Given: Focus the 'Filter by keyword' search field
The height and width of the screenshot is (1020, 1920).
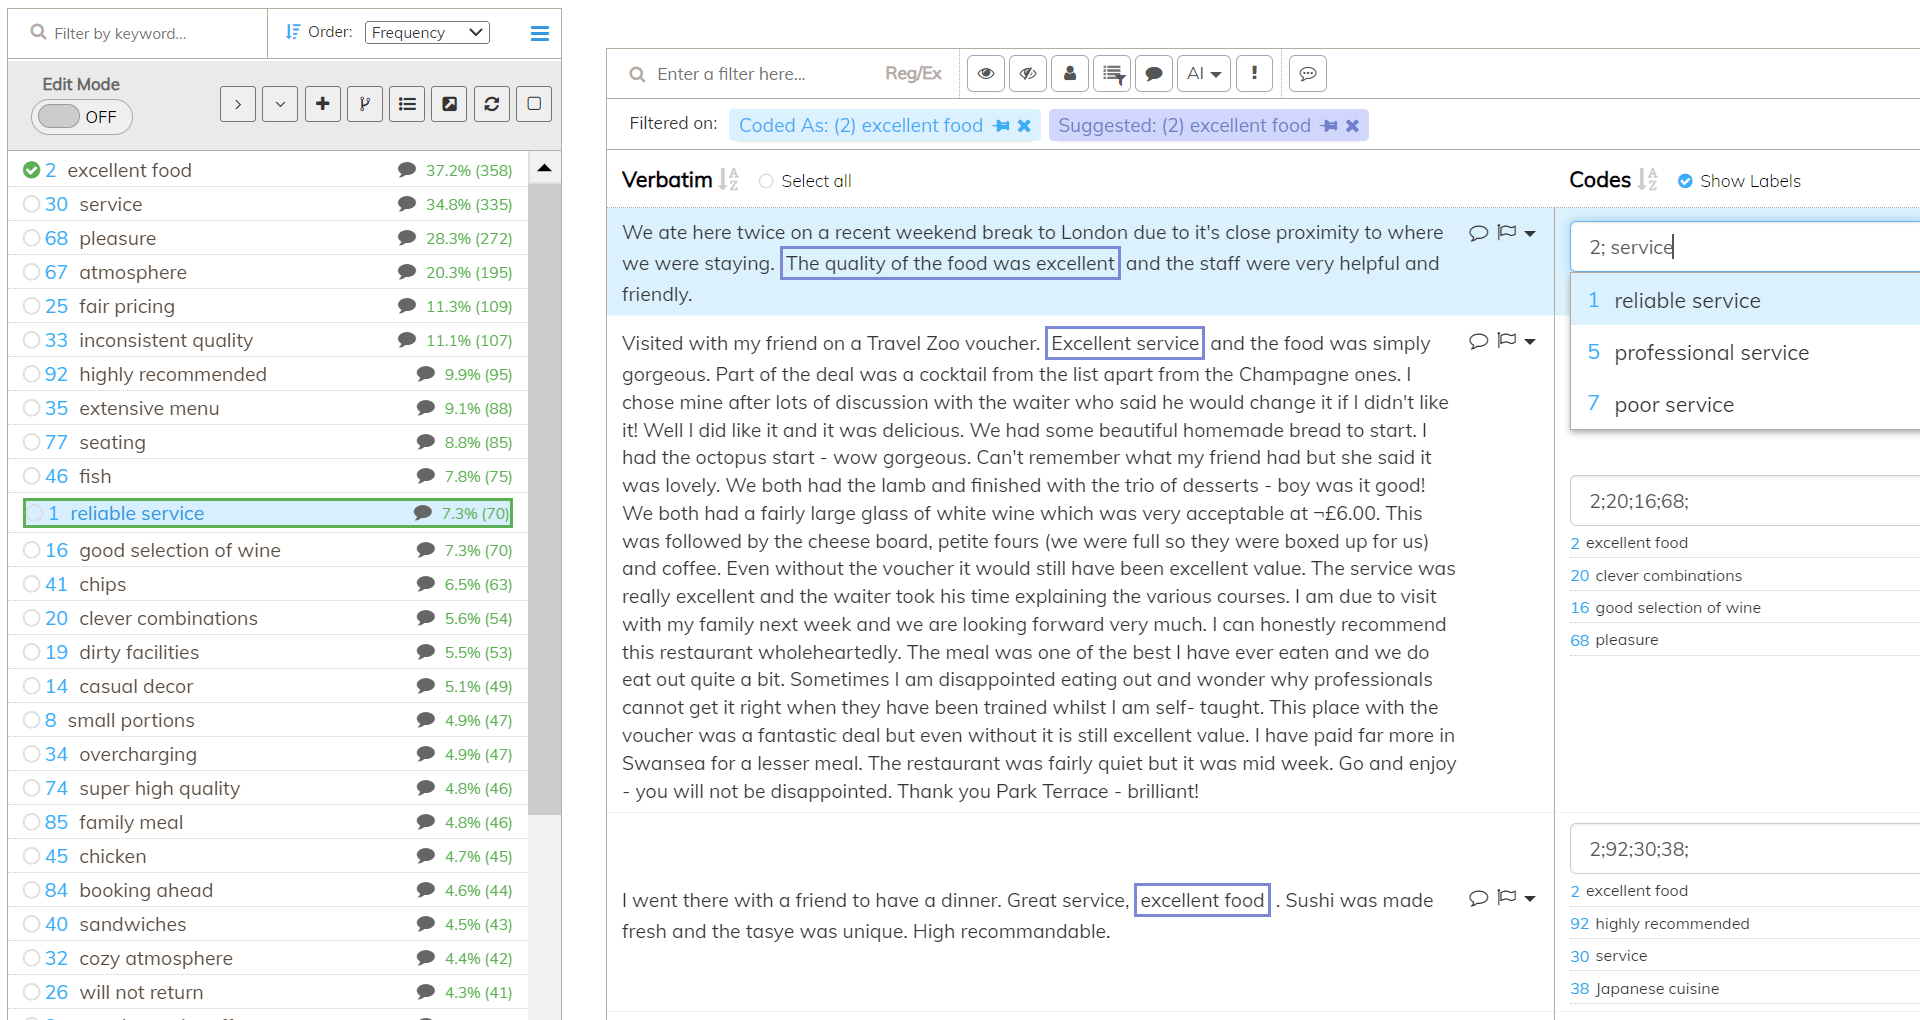Looking at the screenshot, I should 140,33.
